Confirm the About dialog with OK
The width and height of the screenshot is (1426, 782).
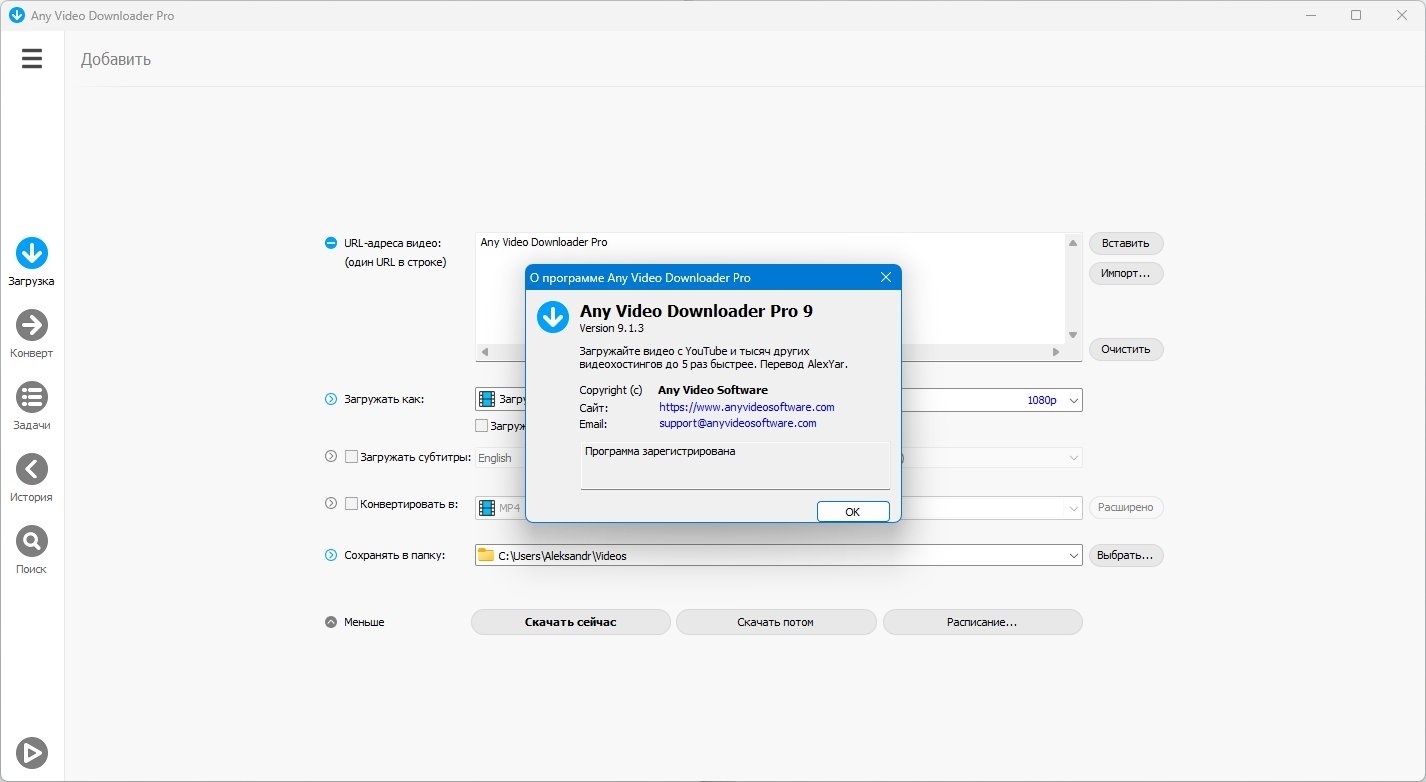853,511
